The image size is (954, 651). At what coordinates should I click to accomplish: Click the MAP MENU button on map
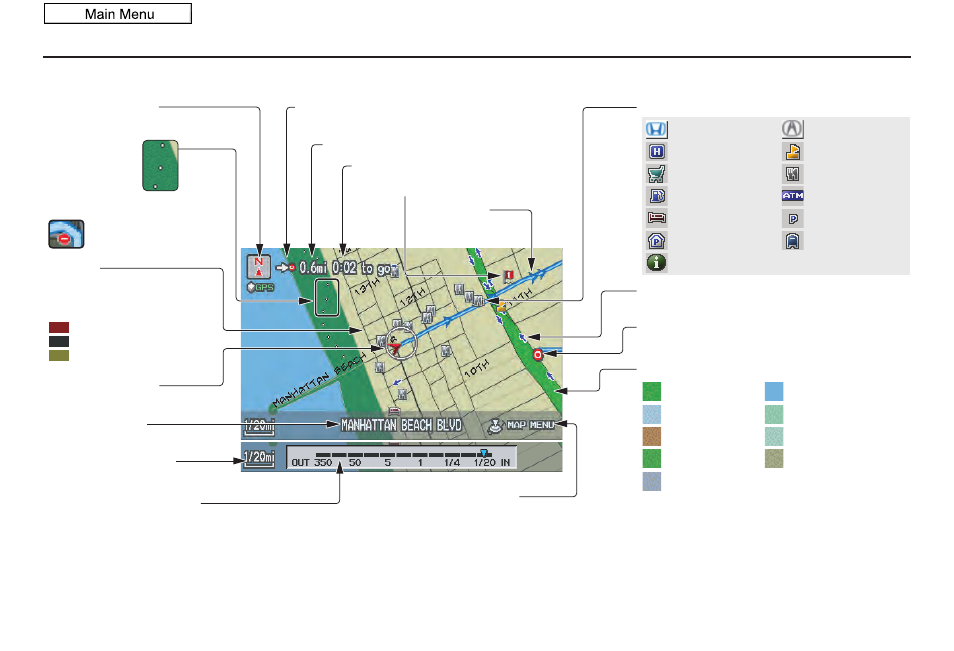coord(531,425)
